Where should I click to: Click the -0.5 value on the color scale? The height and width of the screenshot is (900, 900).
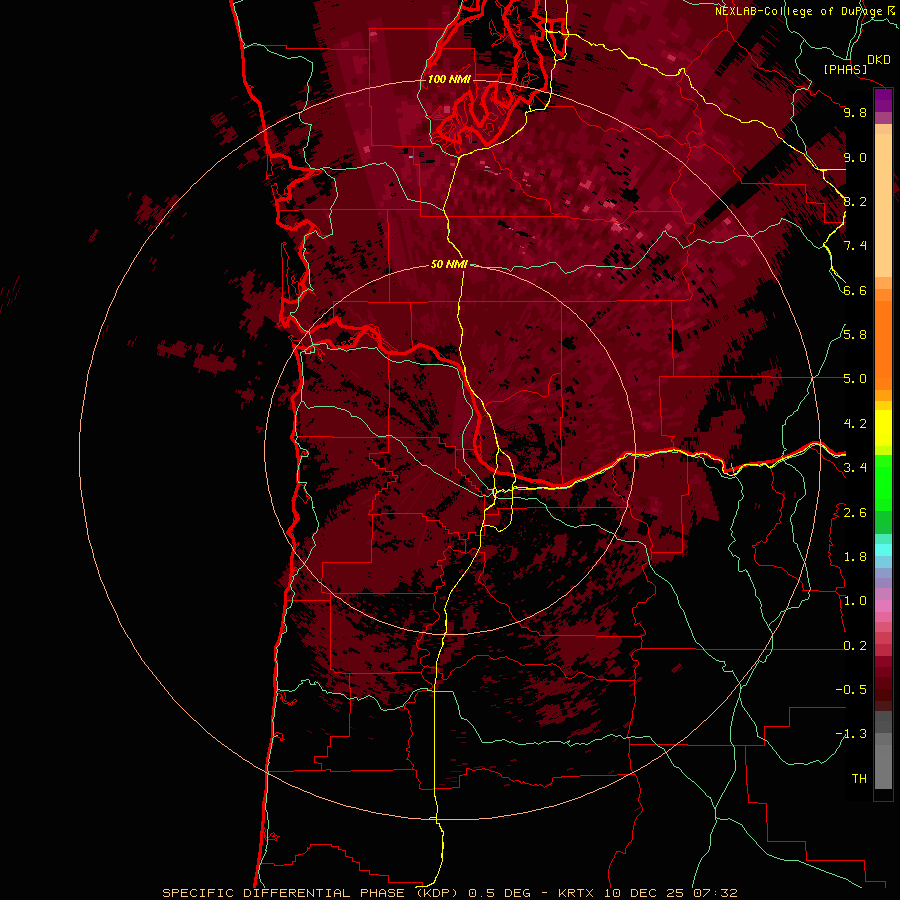pyautogui.click(x=851, y=690)
